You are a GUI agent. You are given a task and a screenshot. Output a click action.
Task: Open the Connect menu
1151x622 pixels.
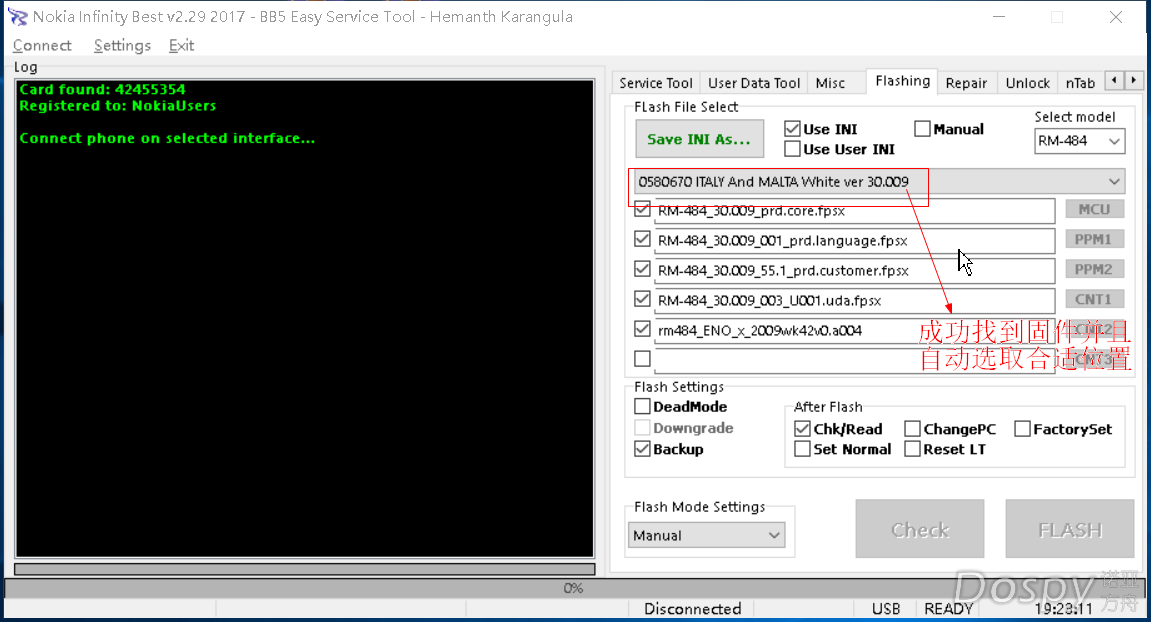42,46
